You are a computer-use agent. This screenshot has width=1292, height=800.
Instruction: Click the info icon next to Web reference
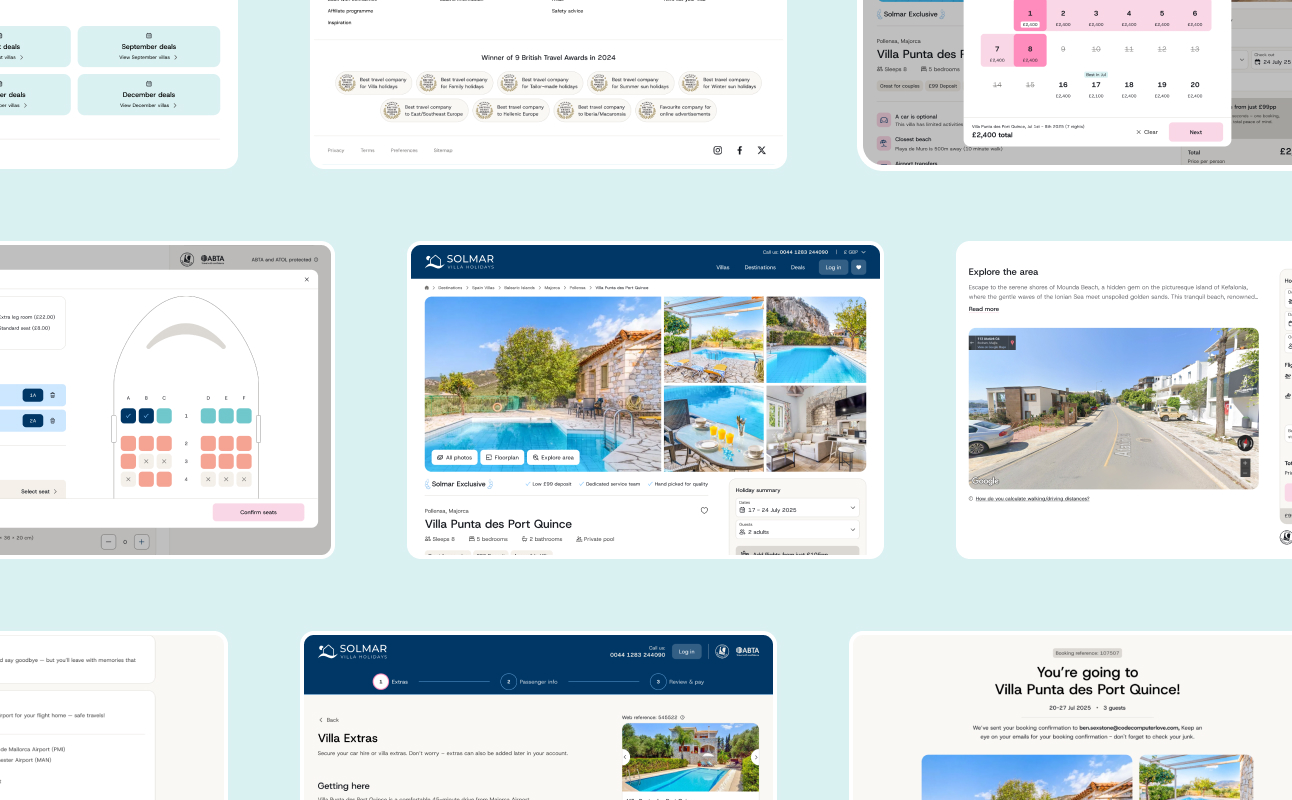683,717
